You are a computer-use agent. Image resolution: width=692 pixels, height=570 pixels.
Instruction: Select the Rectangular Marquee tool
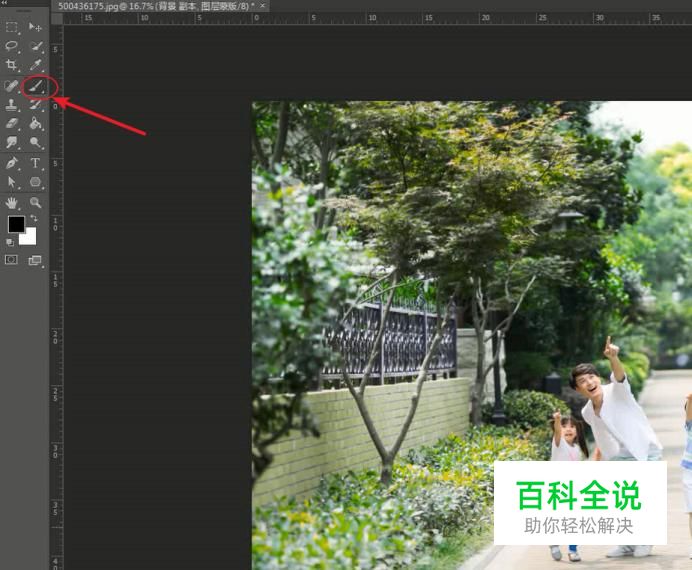[11, 27]
